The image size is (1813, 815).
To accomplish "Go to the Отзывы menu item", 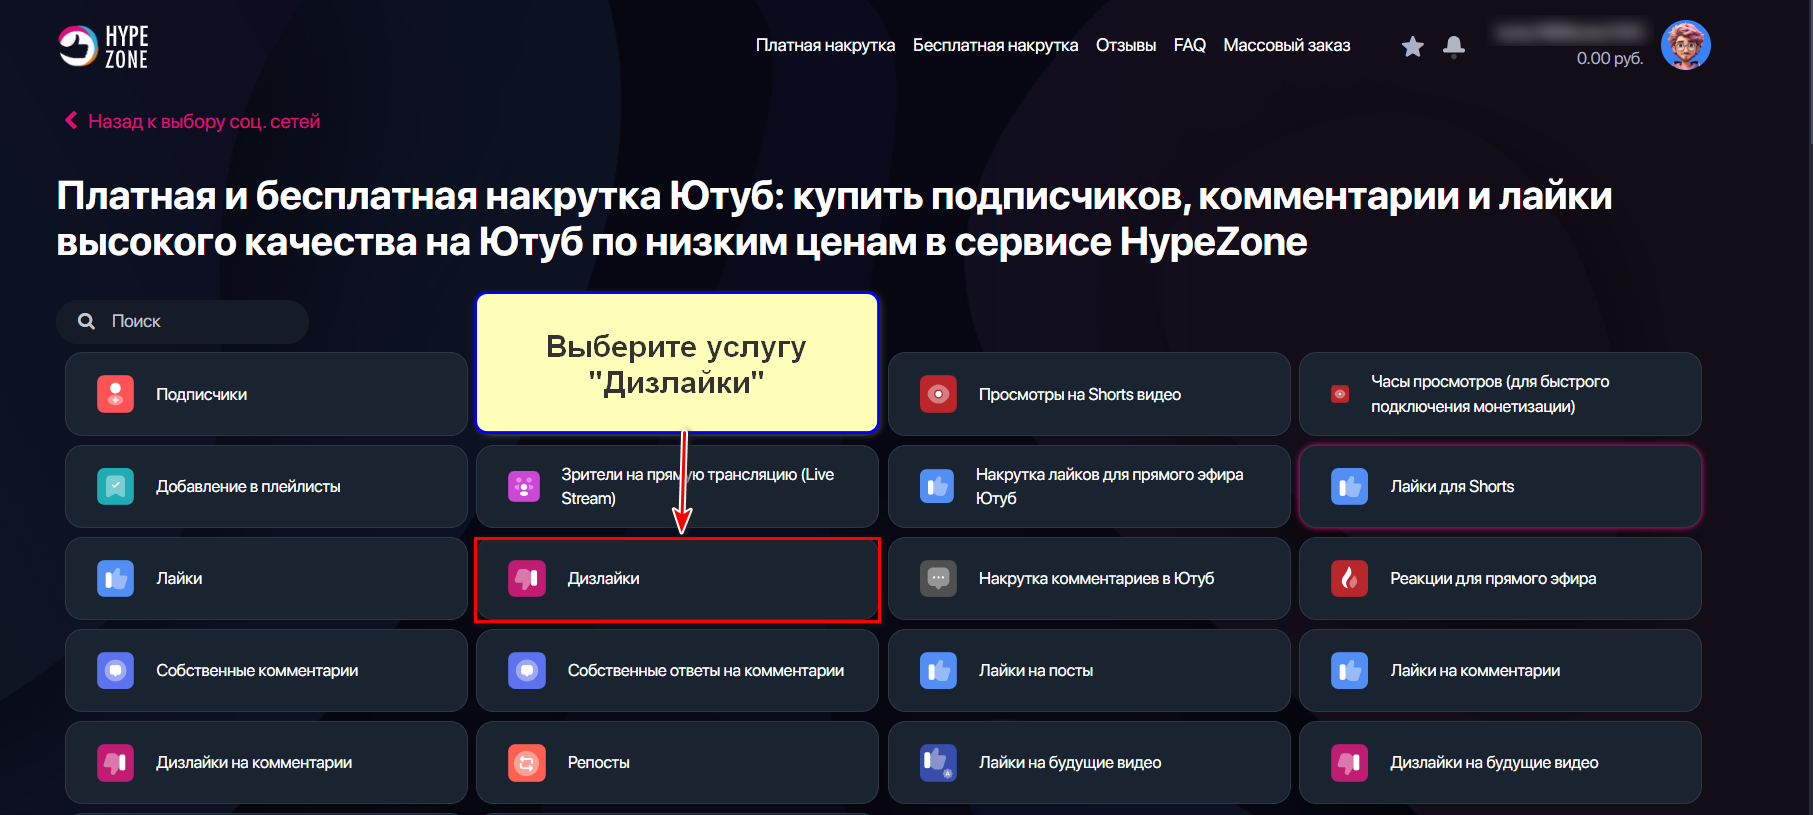I will (1126, 45).
